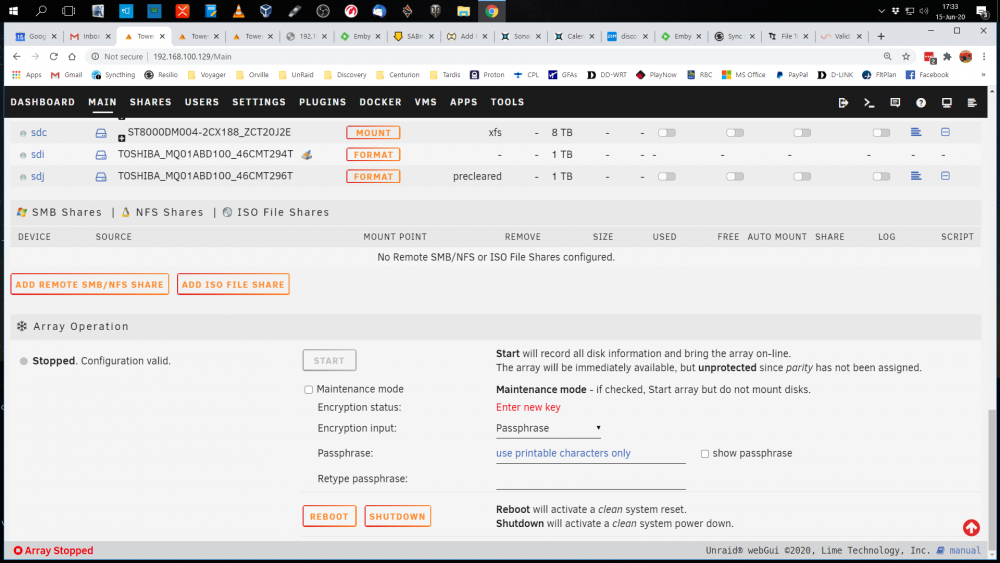Open the log icon in the sdj row

[916, 176]
